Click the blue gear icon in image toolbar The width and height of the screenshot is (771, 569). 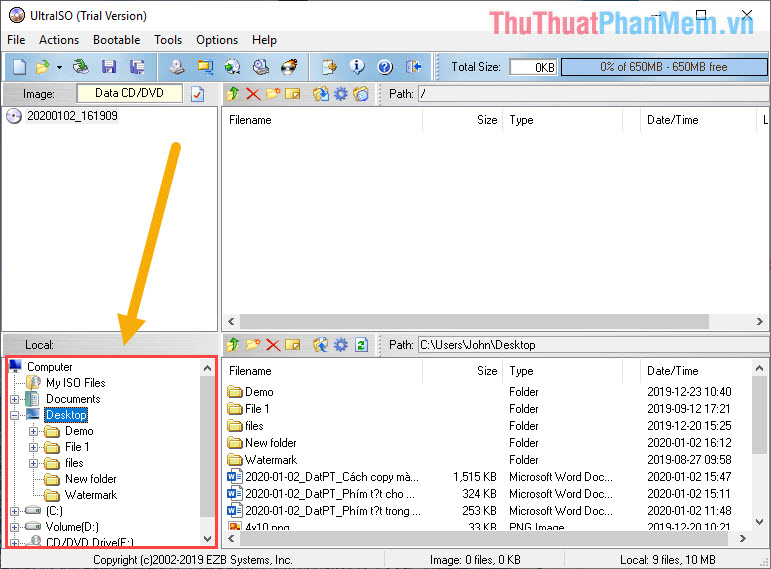[341, 93]
